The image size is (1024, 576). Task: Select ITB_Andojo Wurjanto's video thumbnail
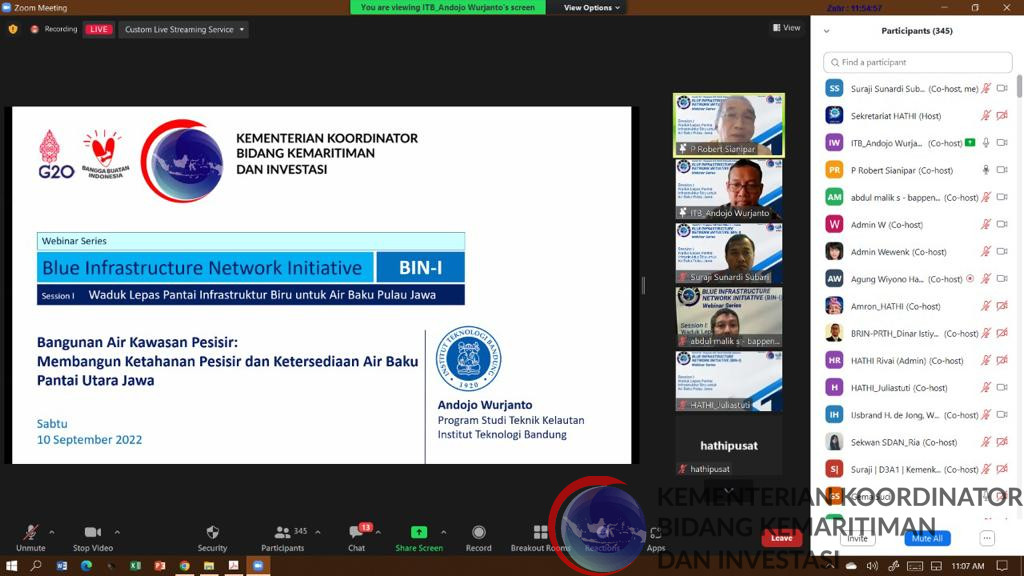click(729, 189)
